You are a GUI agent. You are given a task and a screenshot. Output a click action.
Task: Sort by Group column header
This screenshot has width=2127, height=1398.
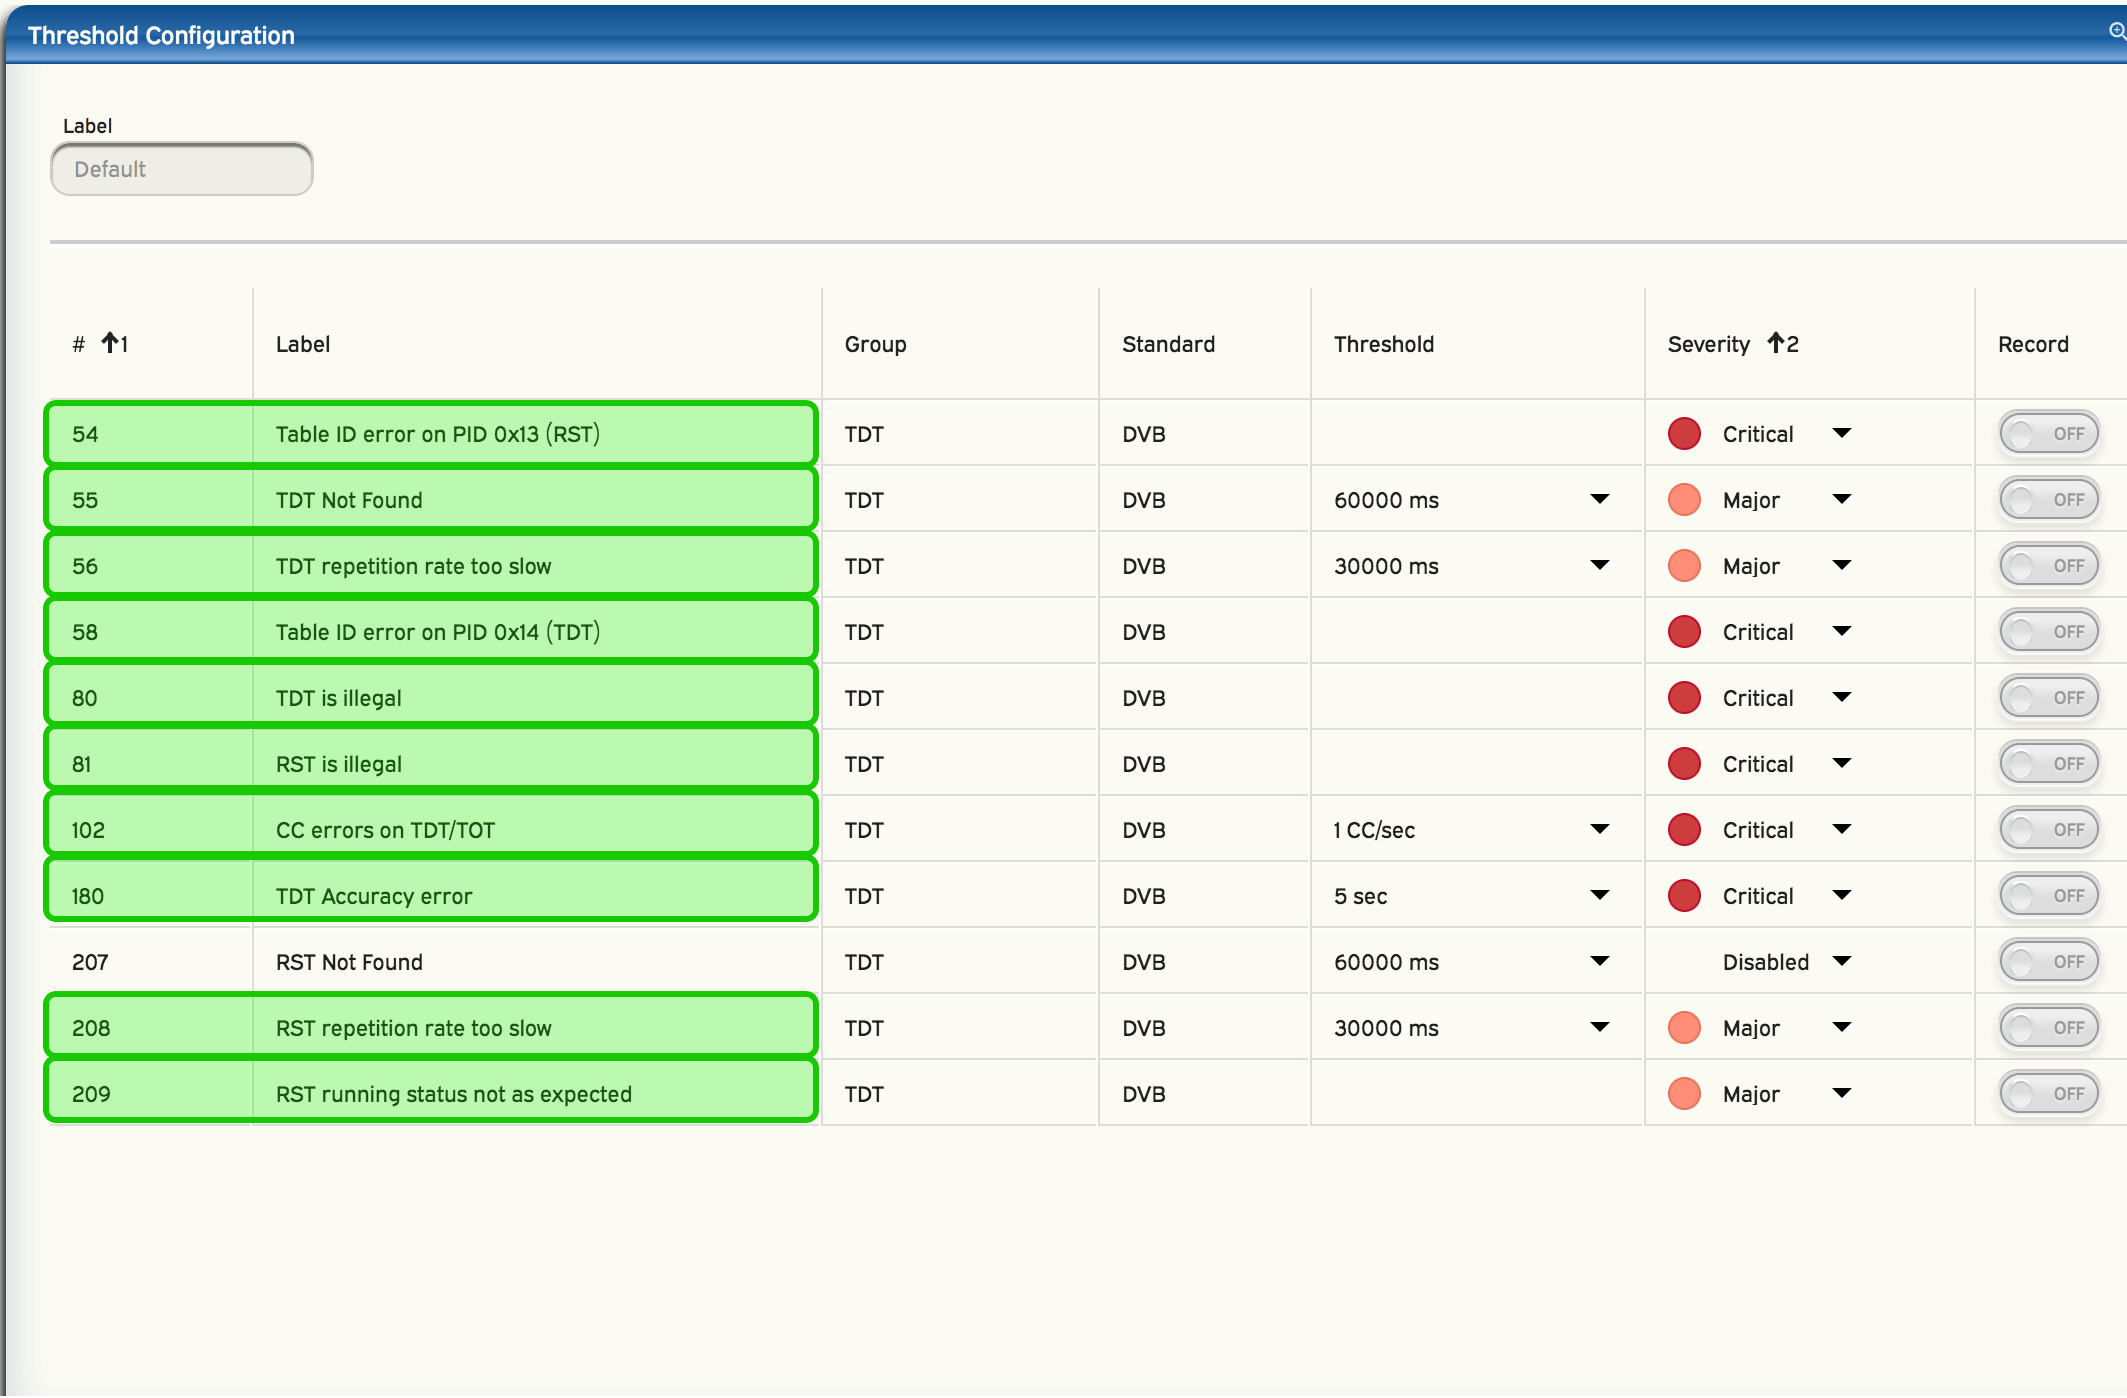click(875, 344)
